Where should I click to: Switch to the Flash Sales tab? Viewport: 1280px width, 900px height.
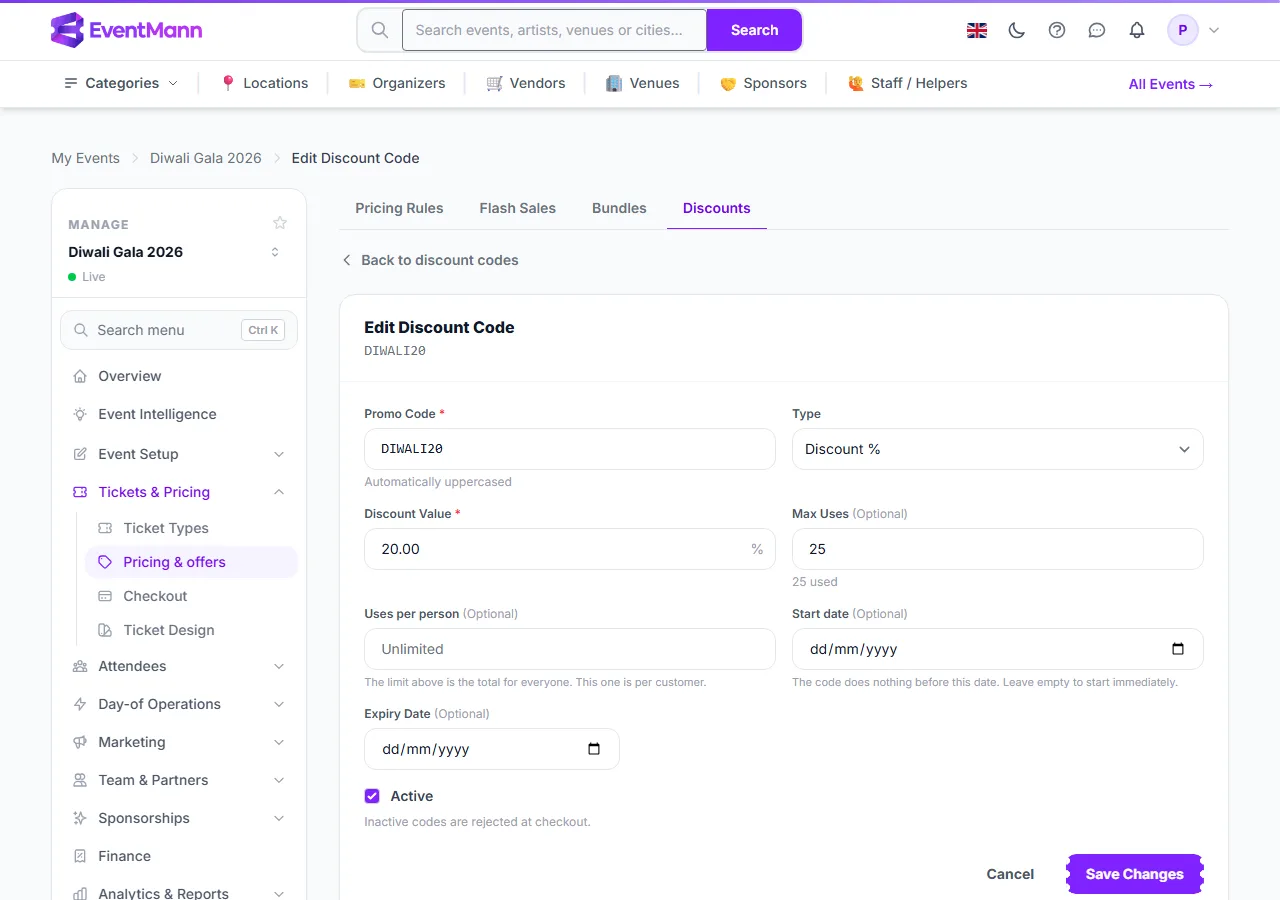[517, 208]
